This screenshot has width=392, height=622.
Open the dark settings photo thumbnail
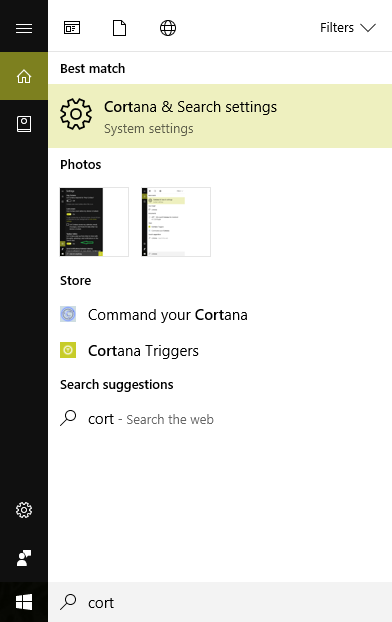tap(94, 222)
